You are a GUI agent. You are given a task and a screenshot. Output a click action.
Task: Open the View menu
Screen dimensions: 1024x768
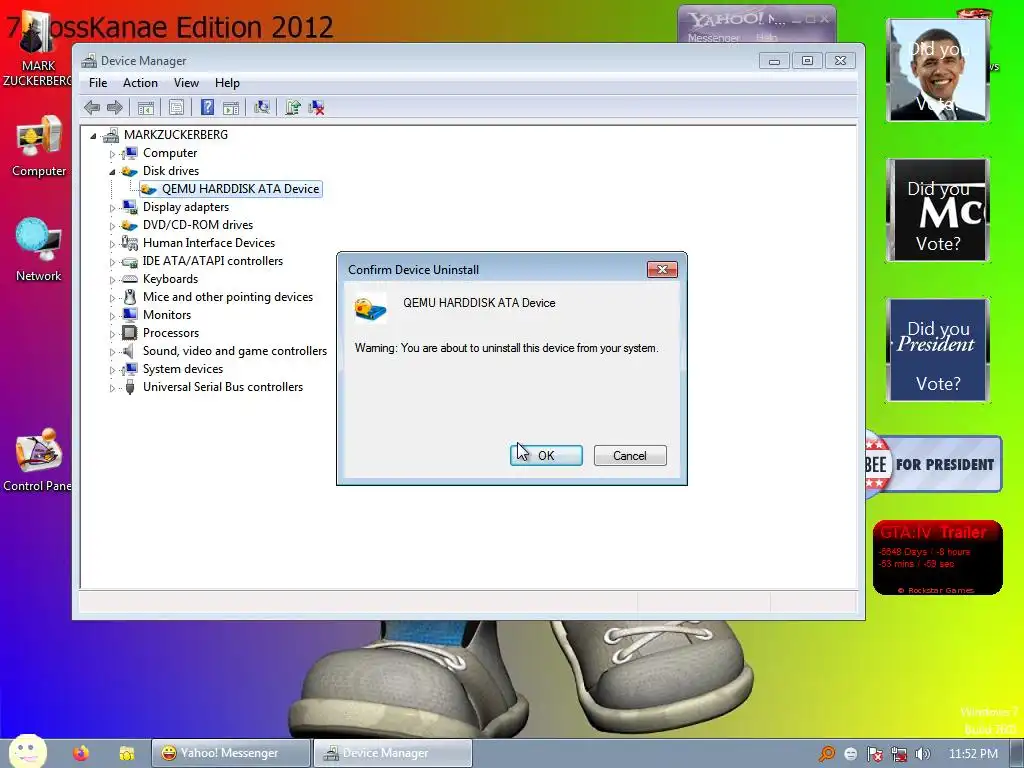(x=186, y=83)
